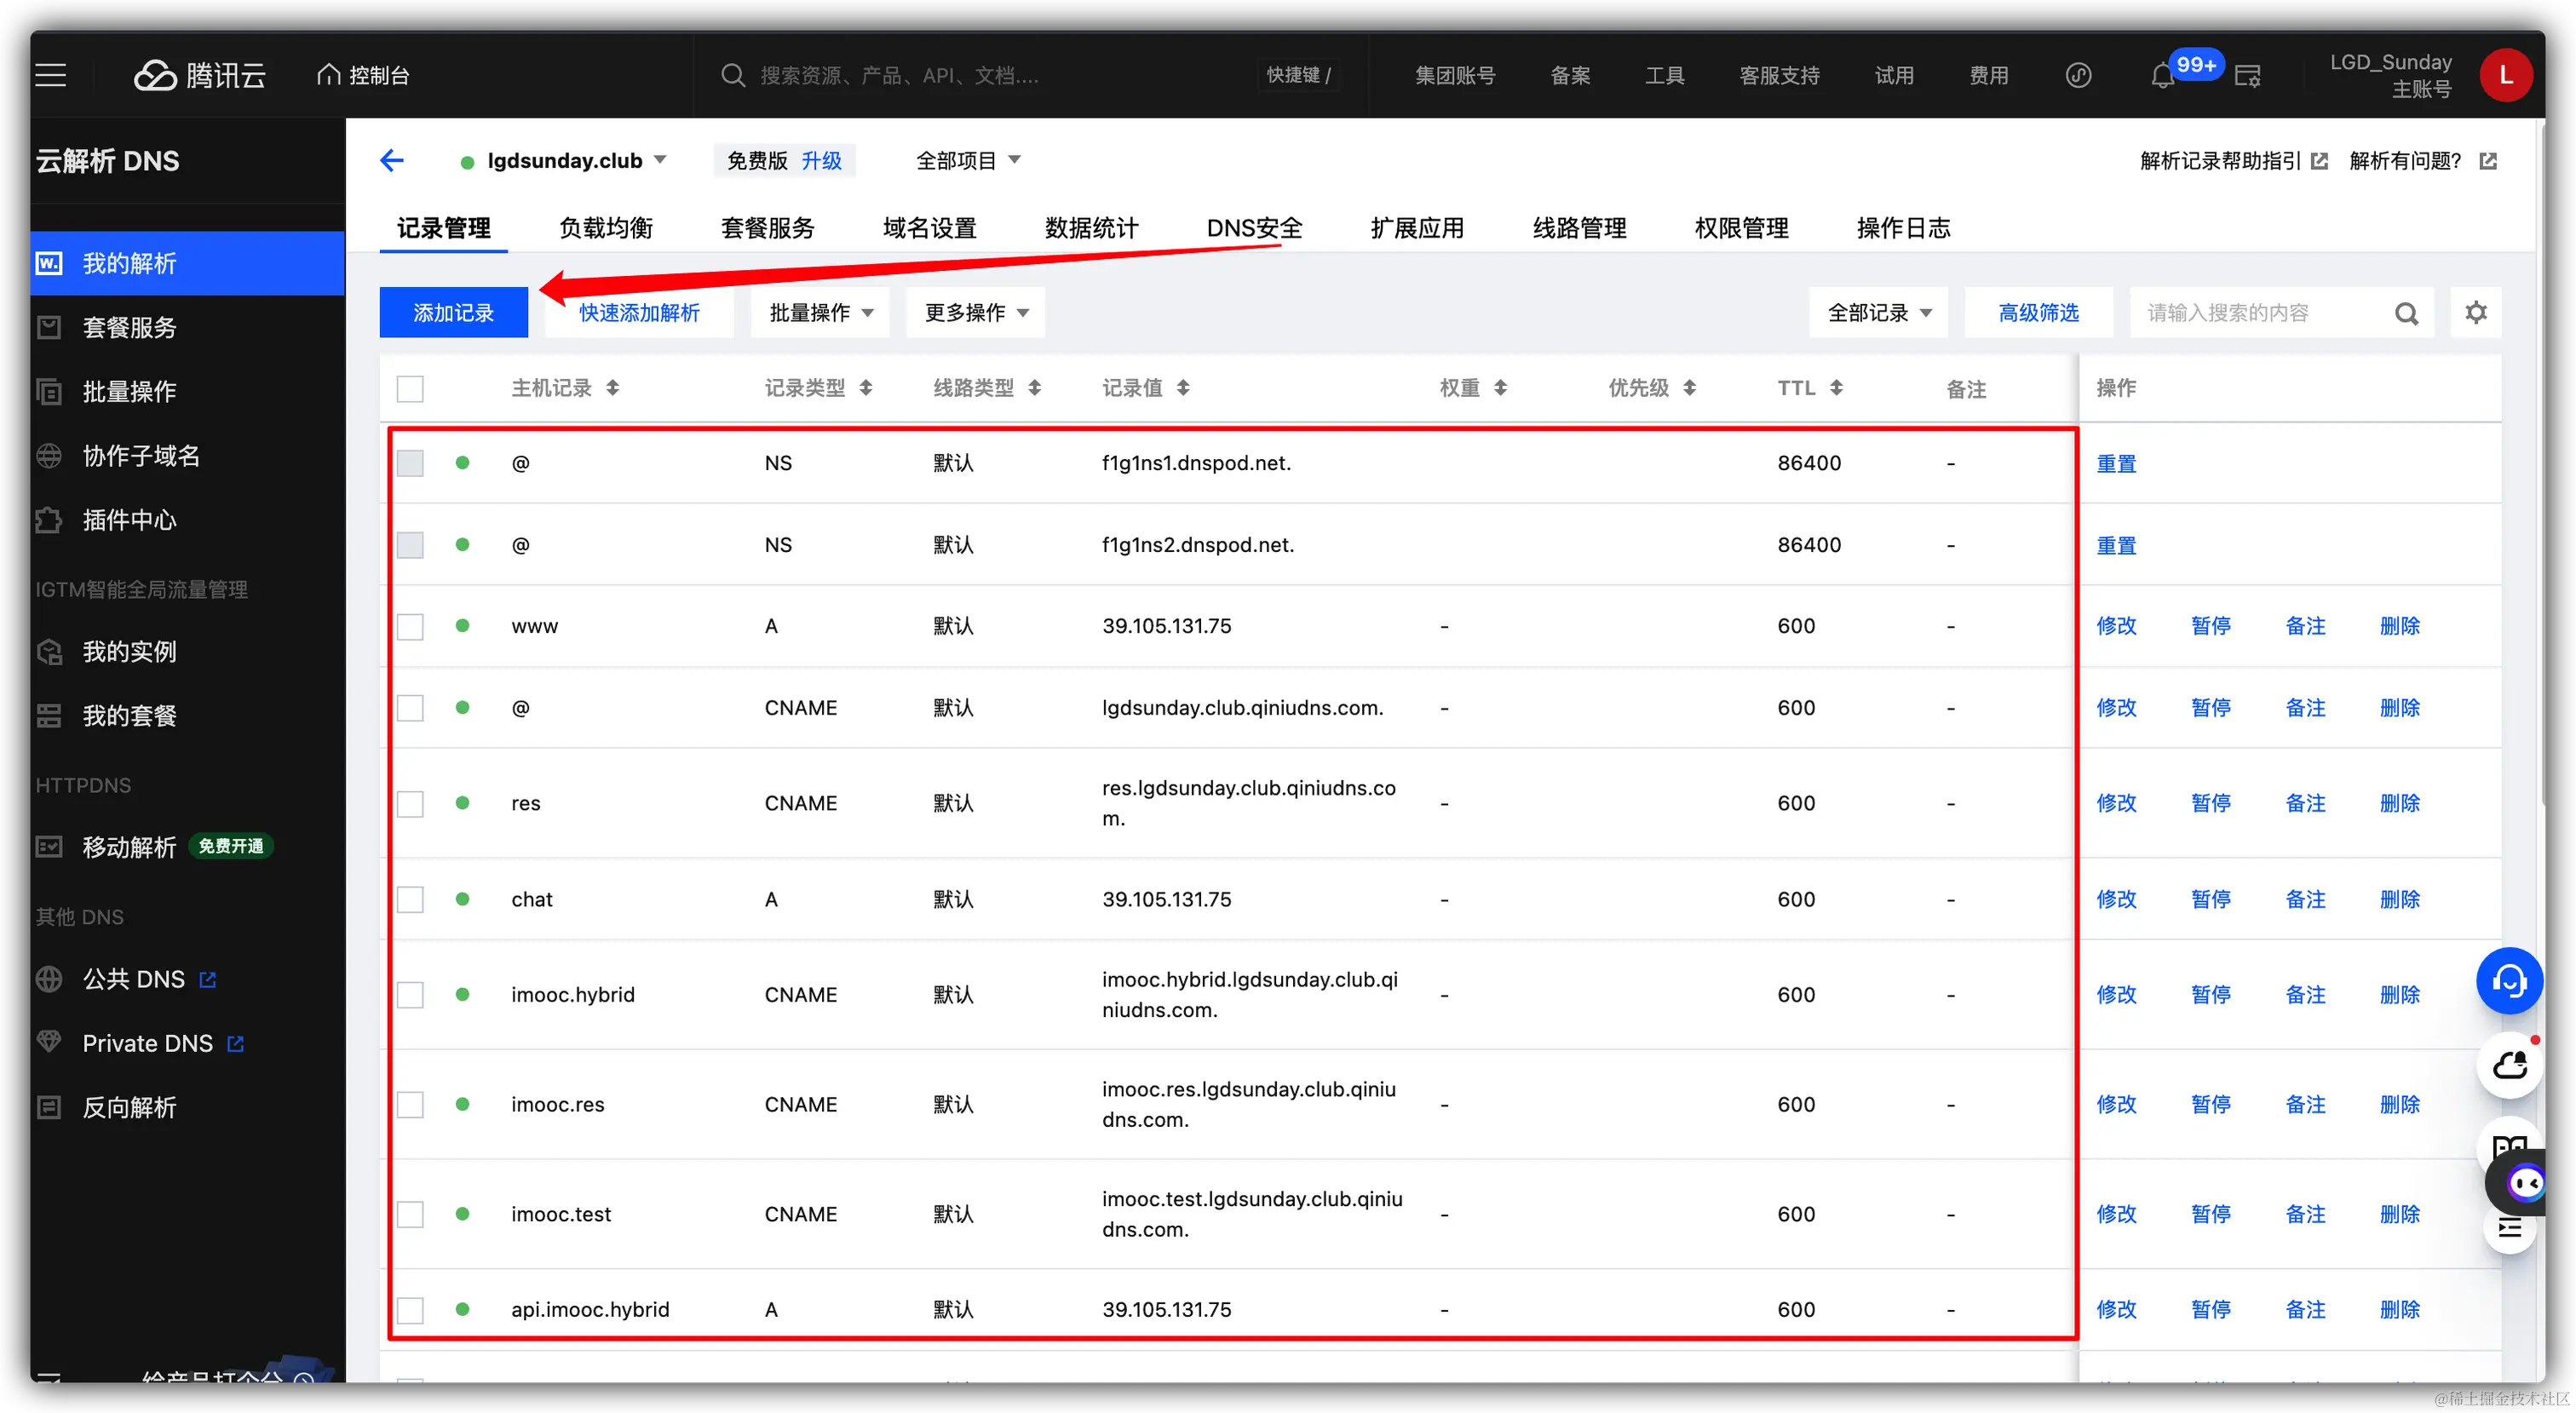2576x1413 pixels.
Task: Open the 批量操作 dropdown
Action: [x=821, y=313]
